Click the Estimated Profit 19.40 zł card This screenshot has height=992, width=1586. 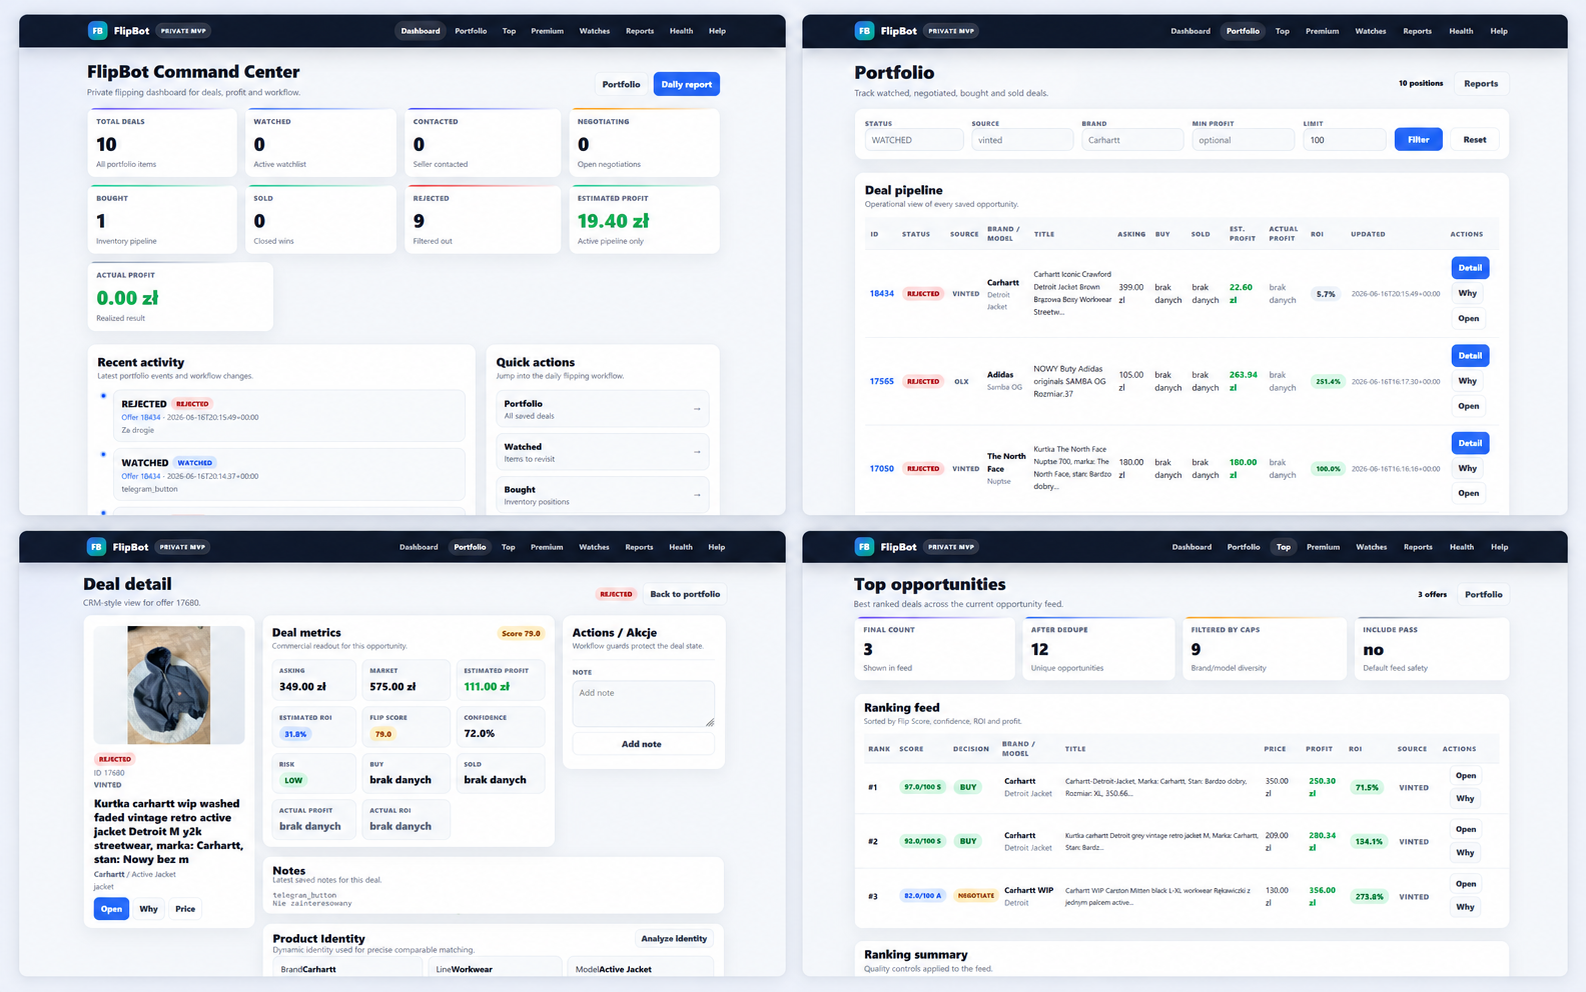pyautogui.click(x=645, y=219)
